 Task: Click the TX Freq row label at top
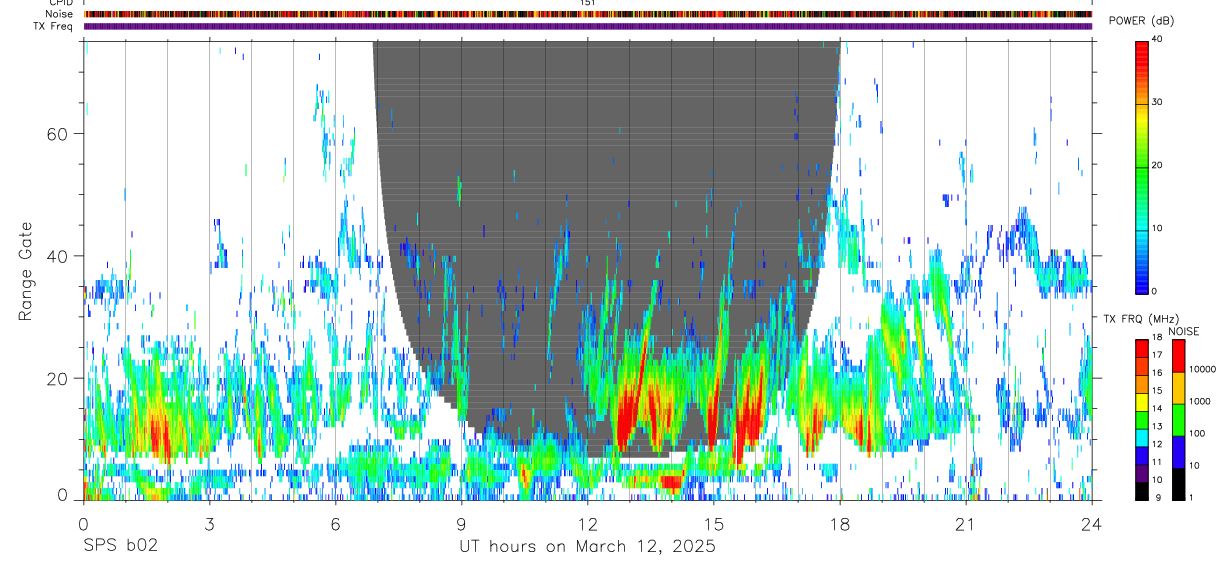52,25
